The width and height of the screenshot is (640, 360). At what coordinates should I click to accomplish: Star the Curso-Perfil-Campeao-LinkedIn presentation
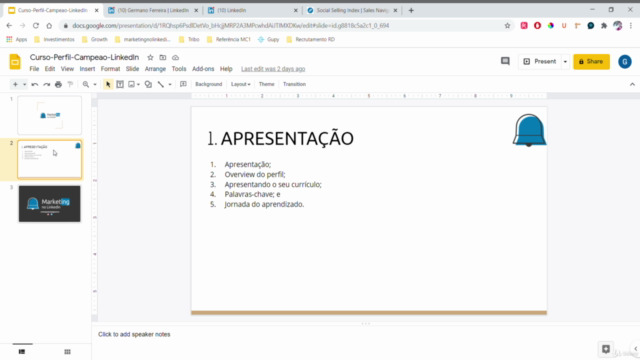150,58
